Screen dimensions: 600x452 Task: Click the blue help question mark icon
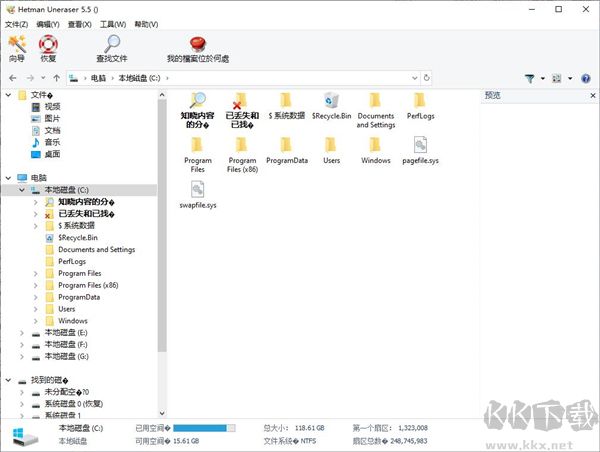[x=586, y=77]
